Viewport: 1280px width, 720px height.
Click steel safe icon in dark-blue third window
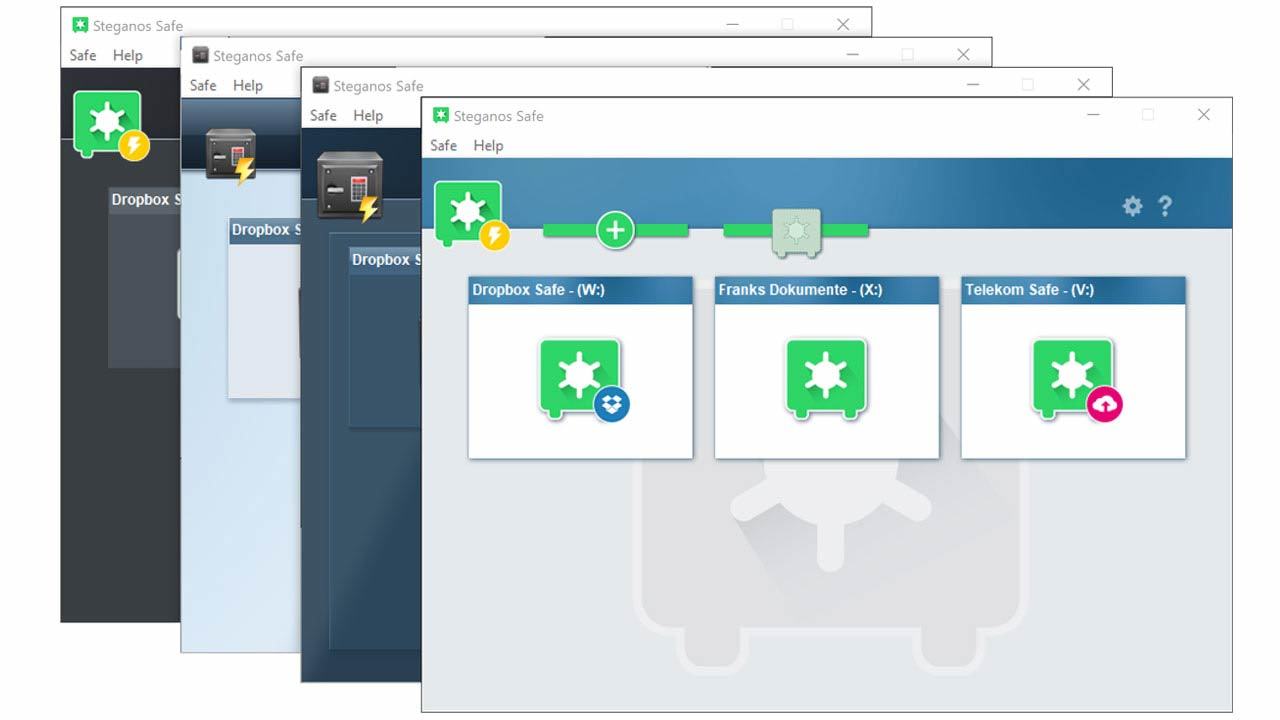click(350, 185)
